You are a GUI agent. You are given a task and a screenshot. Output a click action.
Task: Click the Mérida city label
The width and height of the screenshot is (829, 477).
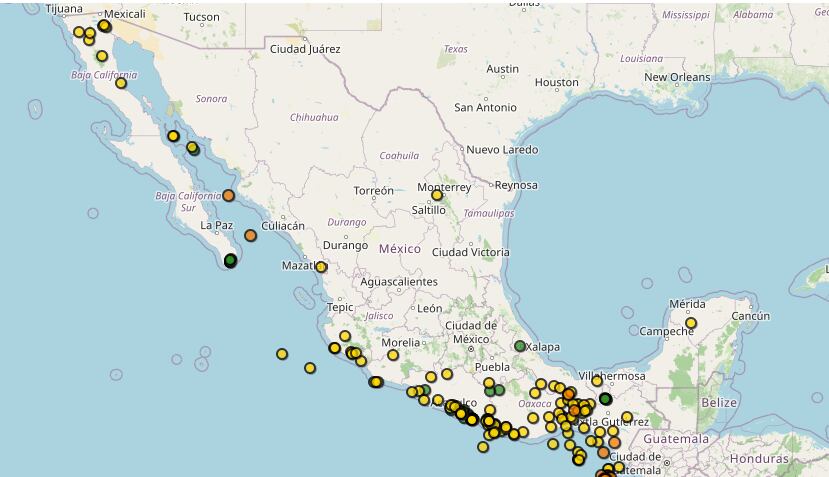click(687, 304)
